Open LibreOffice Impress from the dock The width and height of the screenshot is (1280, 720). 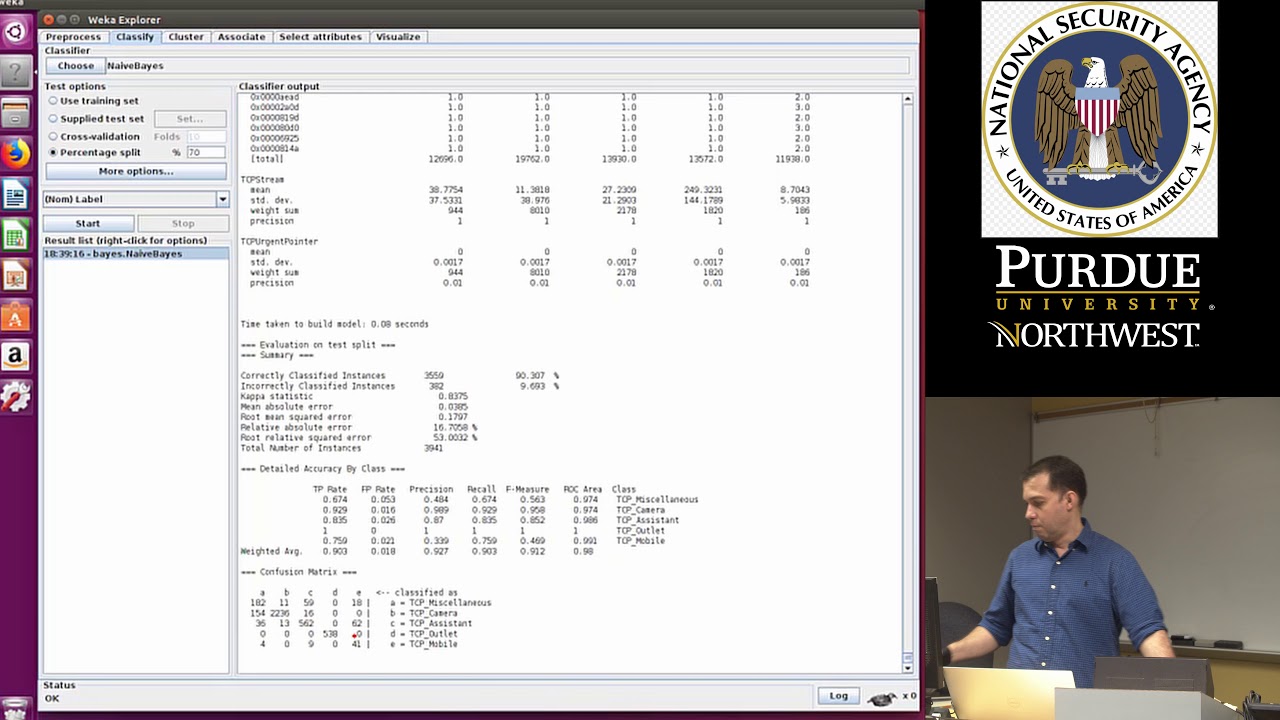tap(15, 275)
